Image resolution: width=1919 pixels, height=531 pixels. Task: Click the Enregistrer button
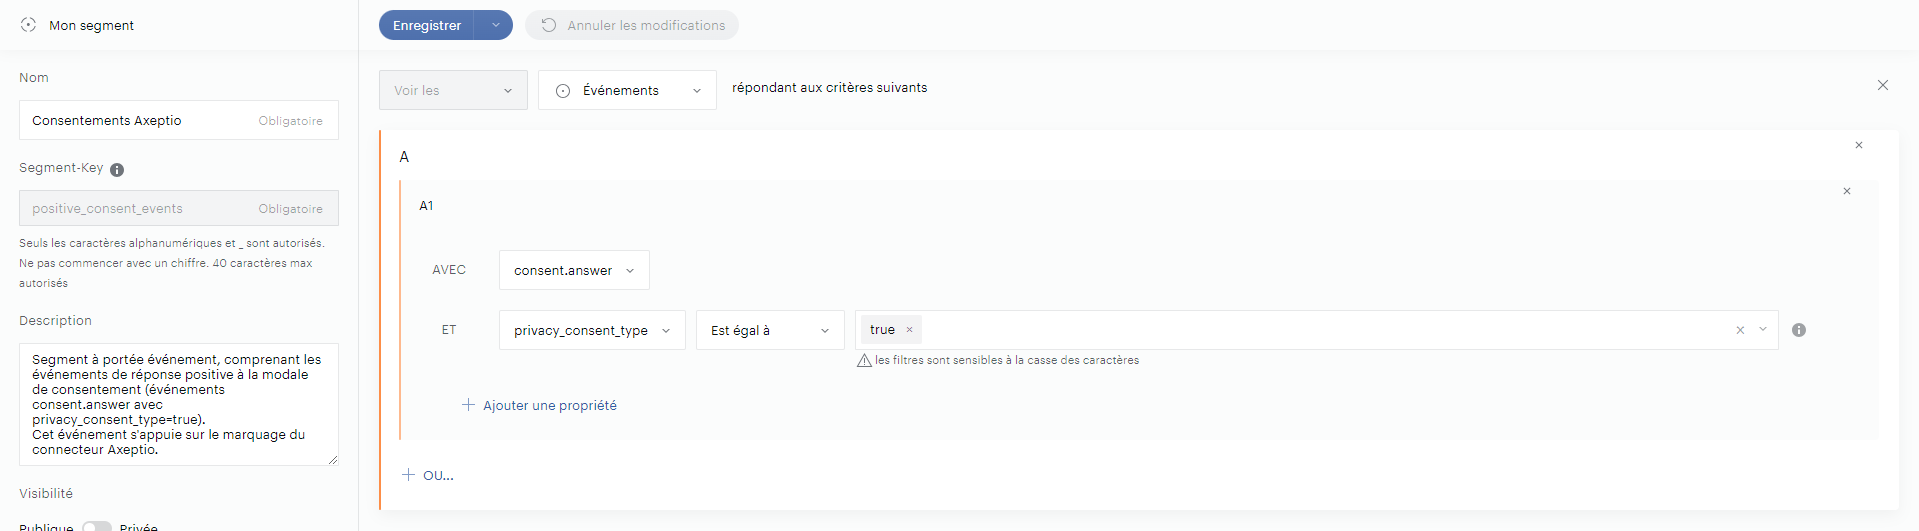pos(427,25)
